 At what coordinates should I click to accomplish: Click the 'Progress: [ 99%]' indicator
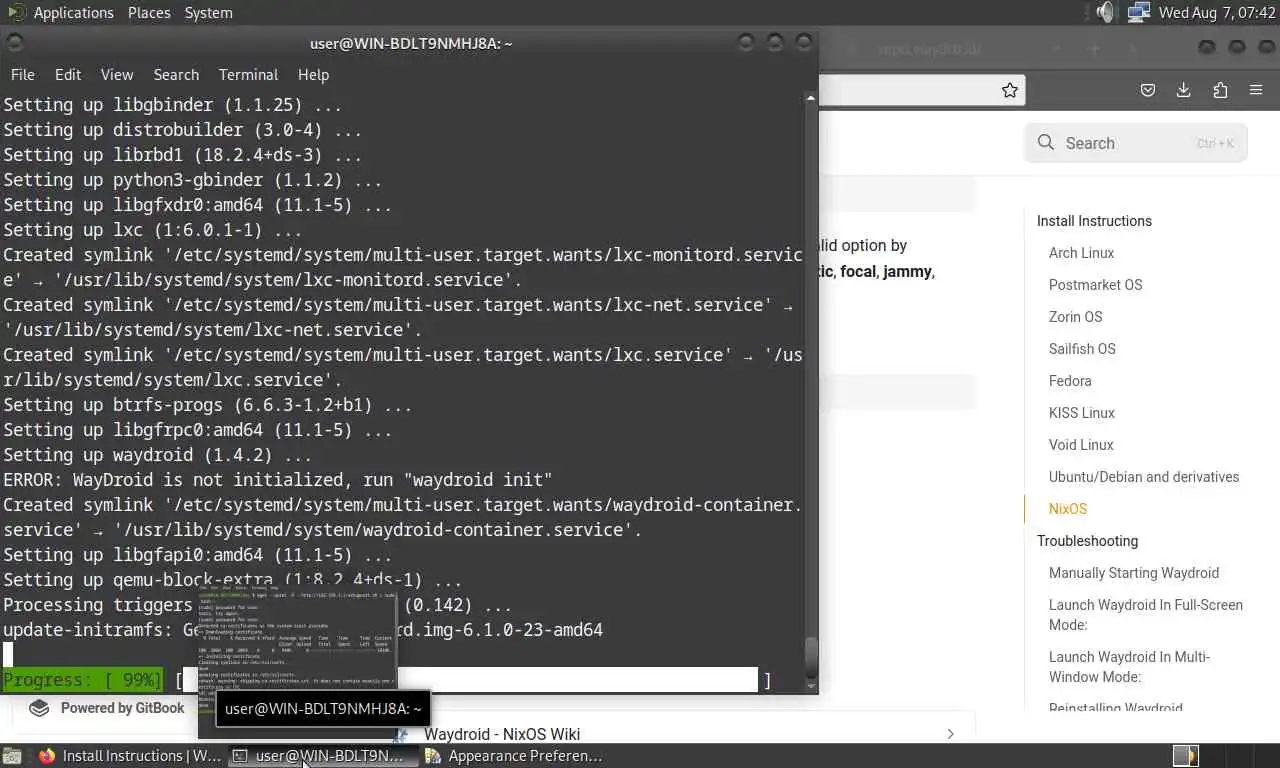coord(82,680)
